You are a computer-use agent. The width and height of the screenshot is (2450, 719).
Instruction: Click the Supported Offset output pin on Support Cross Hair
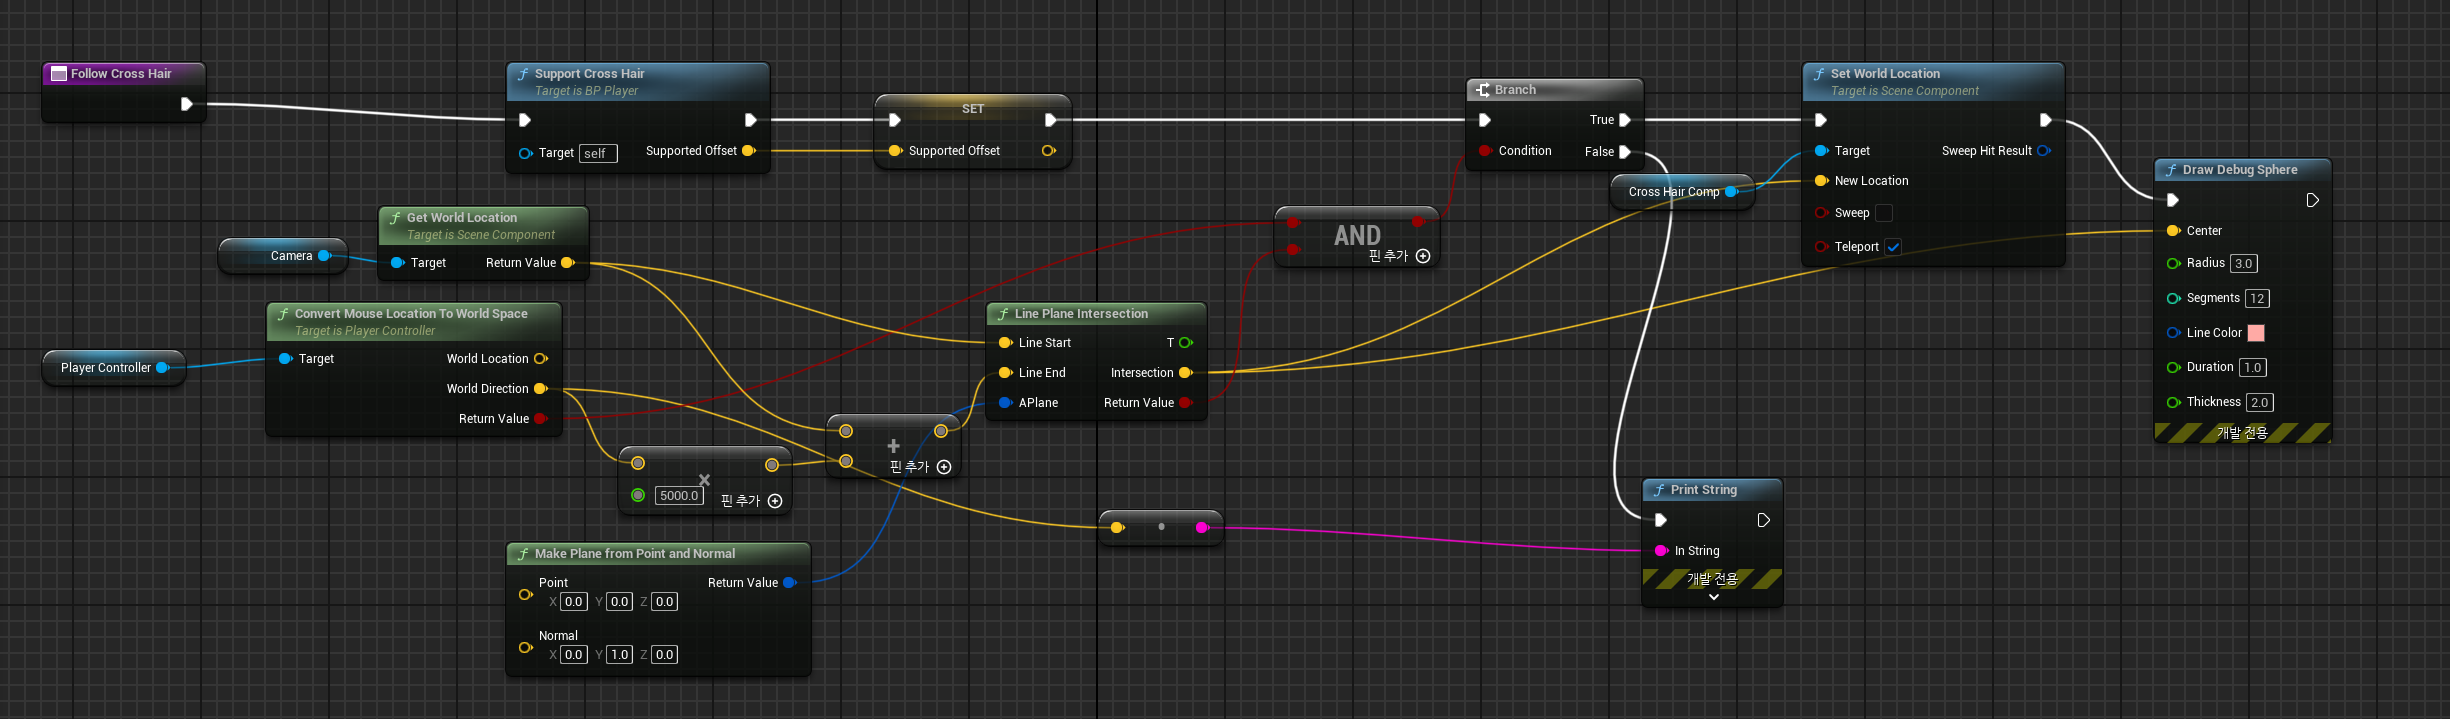[748, 151]
